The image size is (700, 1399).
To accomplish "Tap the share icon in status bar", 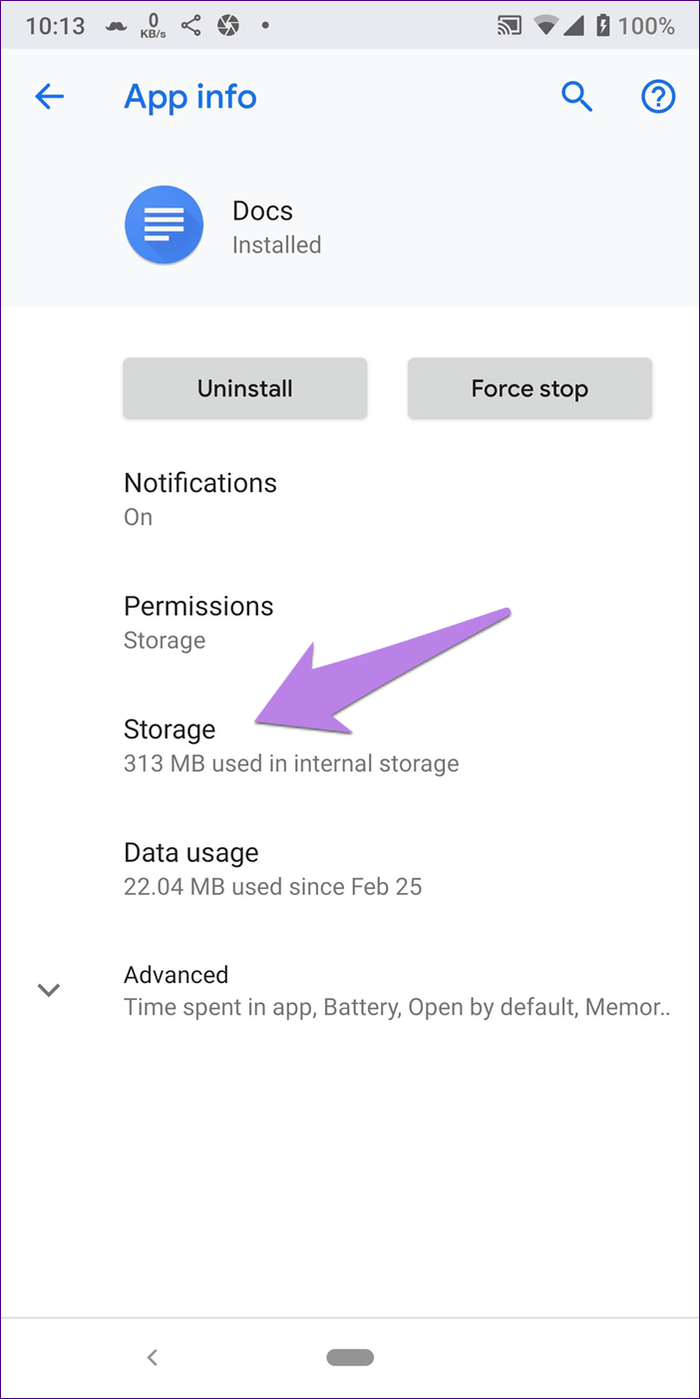I will point(190,25).
